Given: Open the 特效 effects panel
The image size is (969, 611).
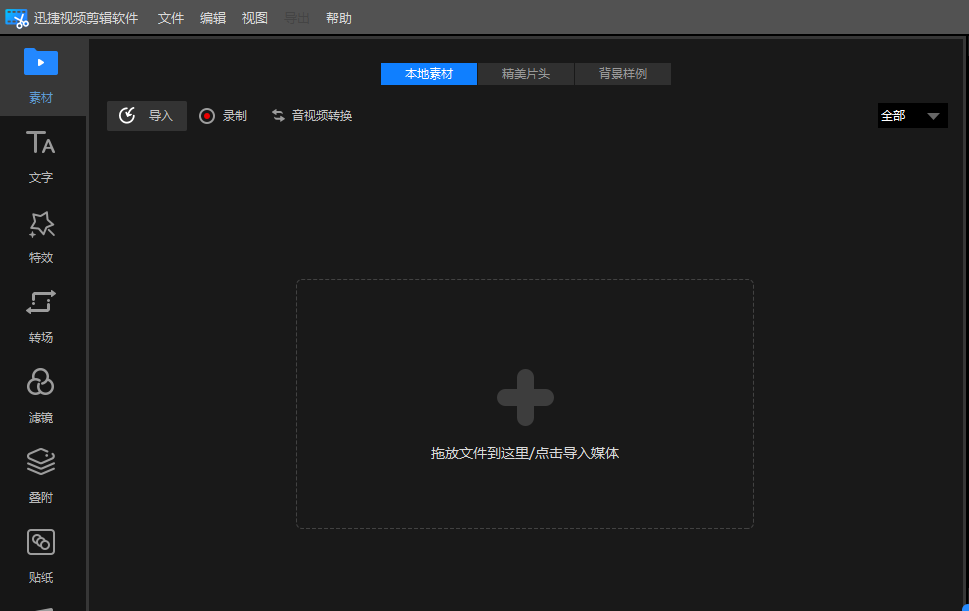Looking at the screenshot, I should pyautogui.click(x=41, y=237).
